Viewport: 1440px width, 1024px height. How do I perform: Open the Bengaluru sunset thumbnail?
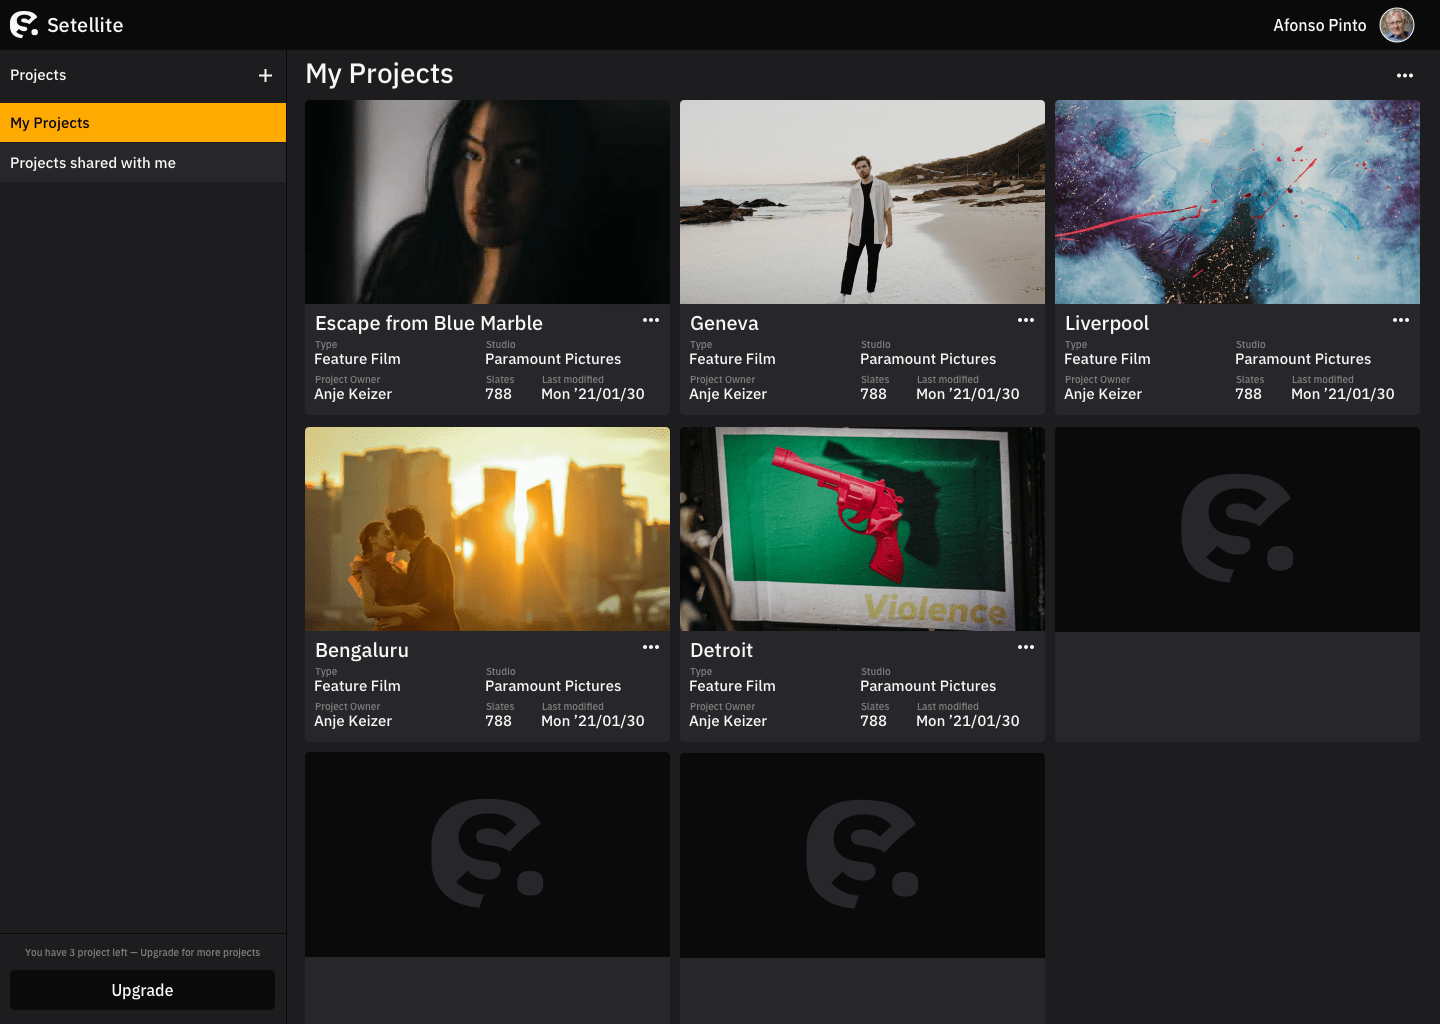click(x=487, y=529)
